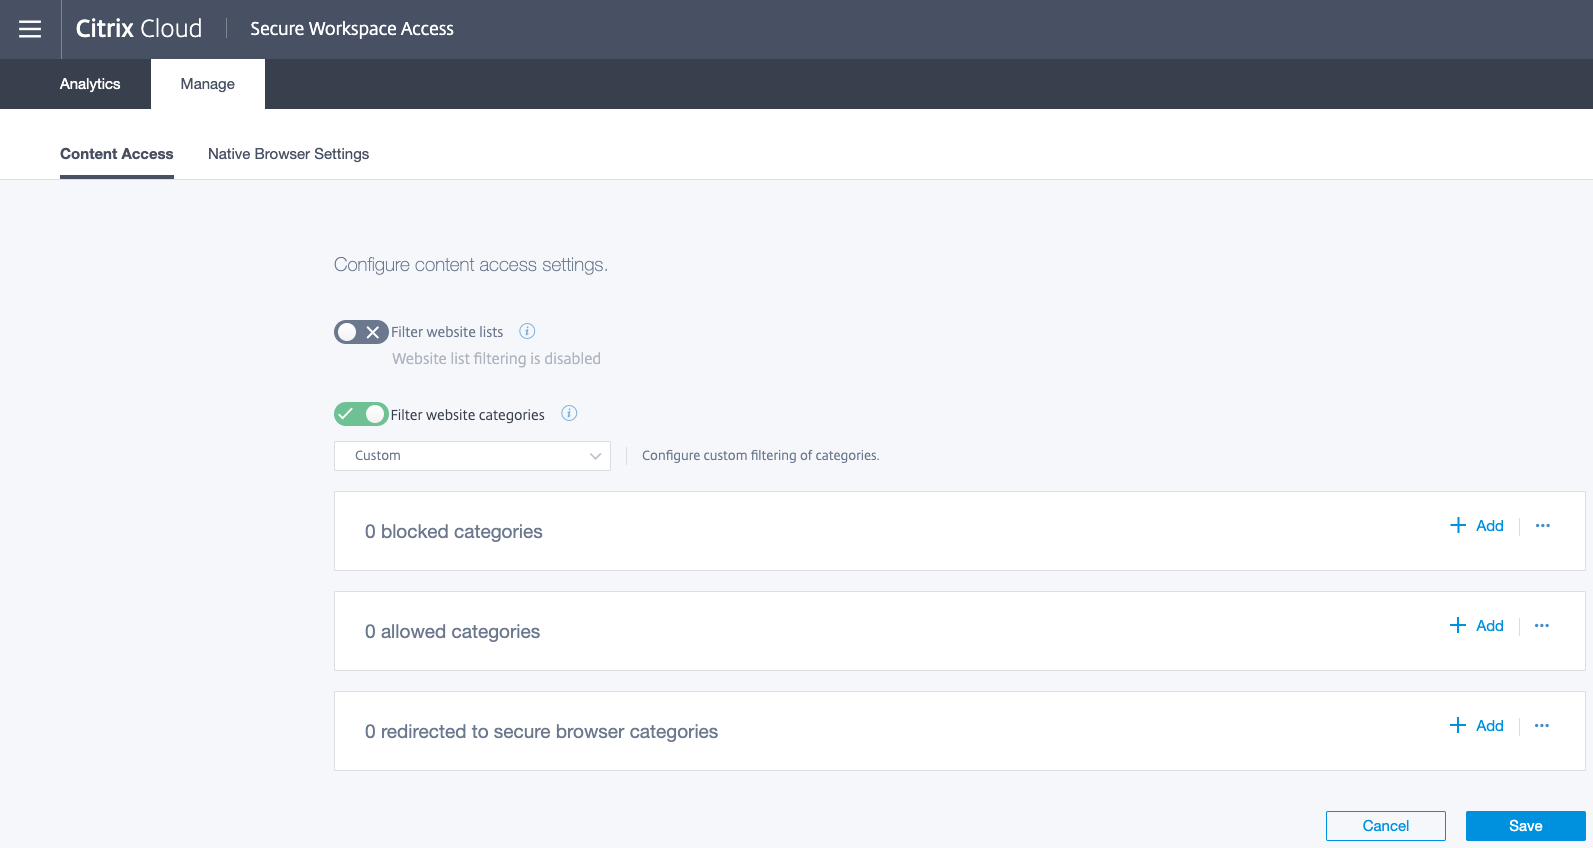The image size is (1593, 848).
Task: Click the Secure Workspace Access title
Action: click(x=352, y=29)
